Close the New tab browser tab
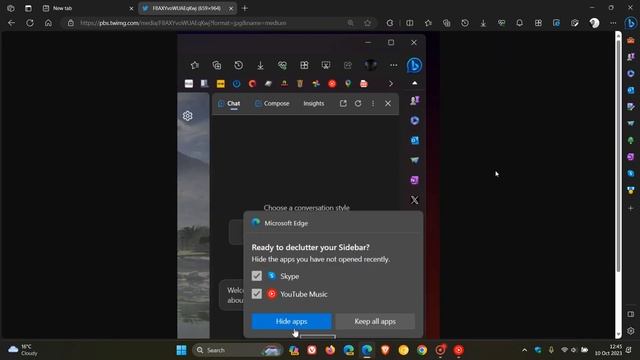The width and height of the screenshot is (640, 360). coord(131,8)
